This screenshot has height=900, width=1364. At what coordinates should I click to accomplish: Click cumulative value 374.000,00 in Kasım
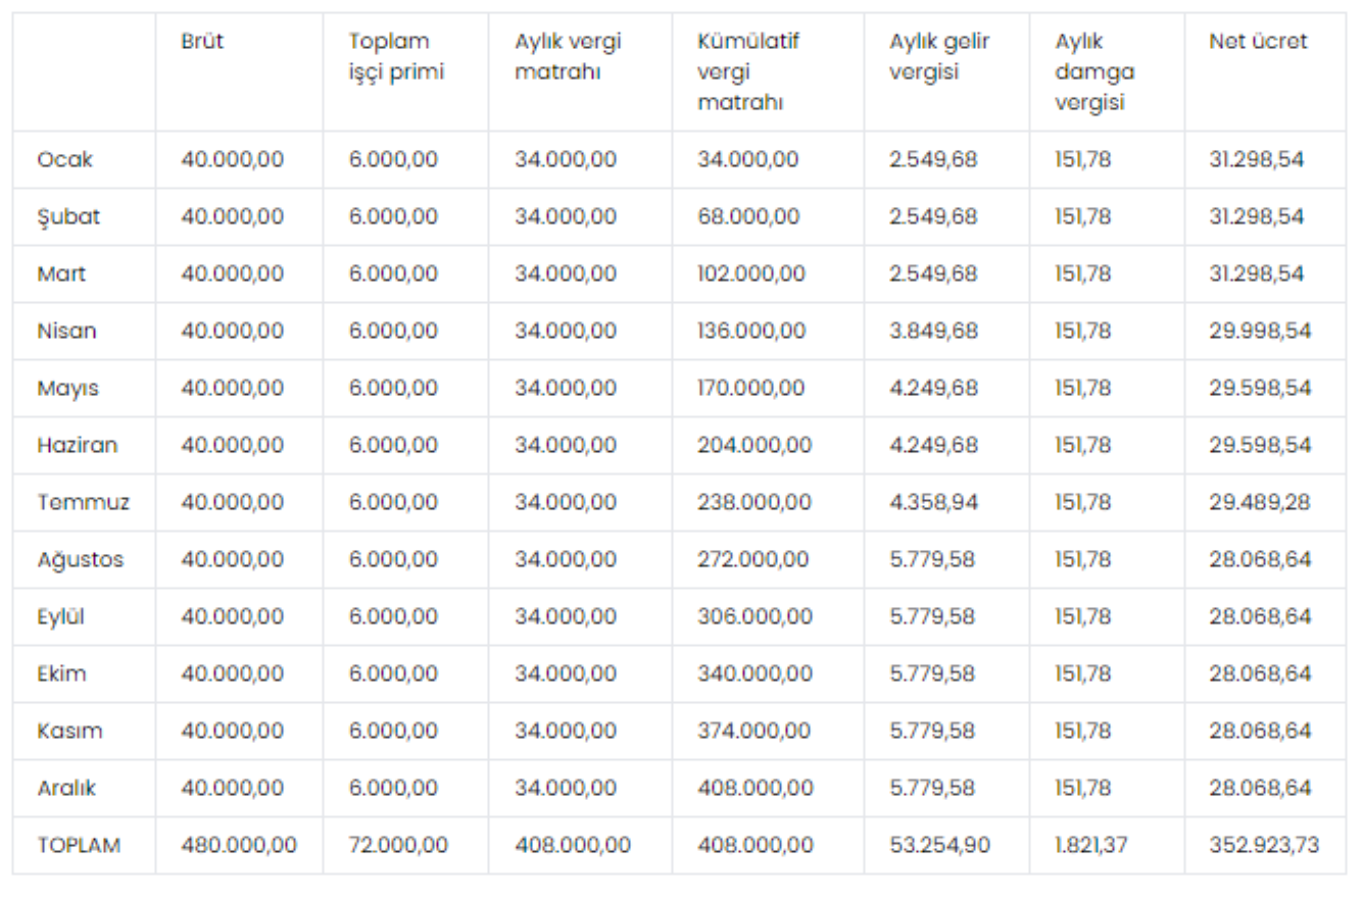(x=754, y=730)
